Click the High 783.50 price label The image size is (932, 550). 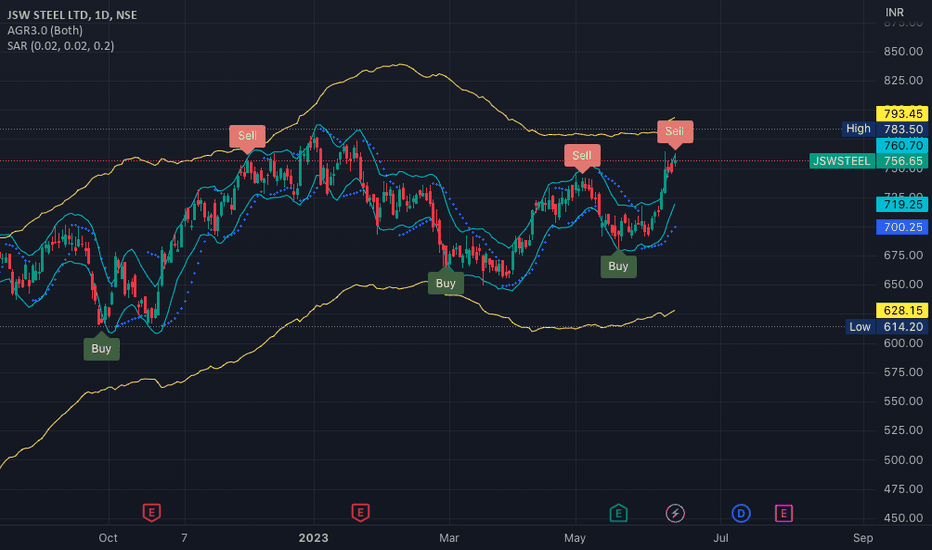point(885,129)
